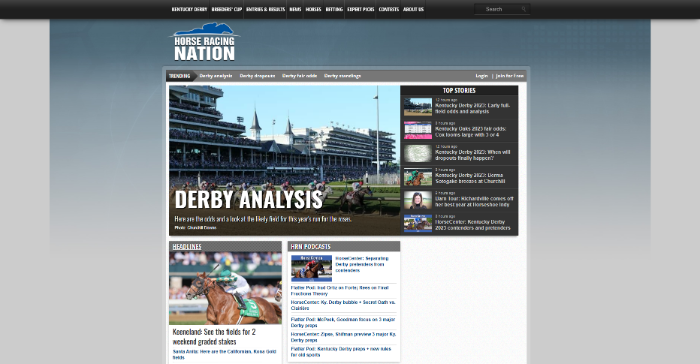Viewport: 700px width, 364px height.
Task: Open the Expert Picks menu
Action: 361,9
